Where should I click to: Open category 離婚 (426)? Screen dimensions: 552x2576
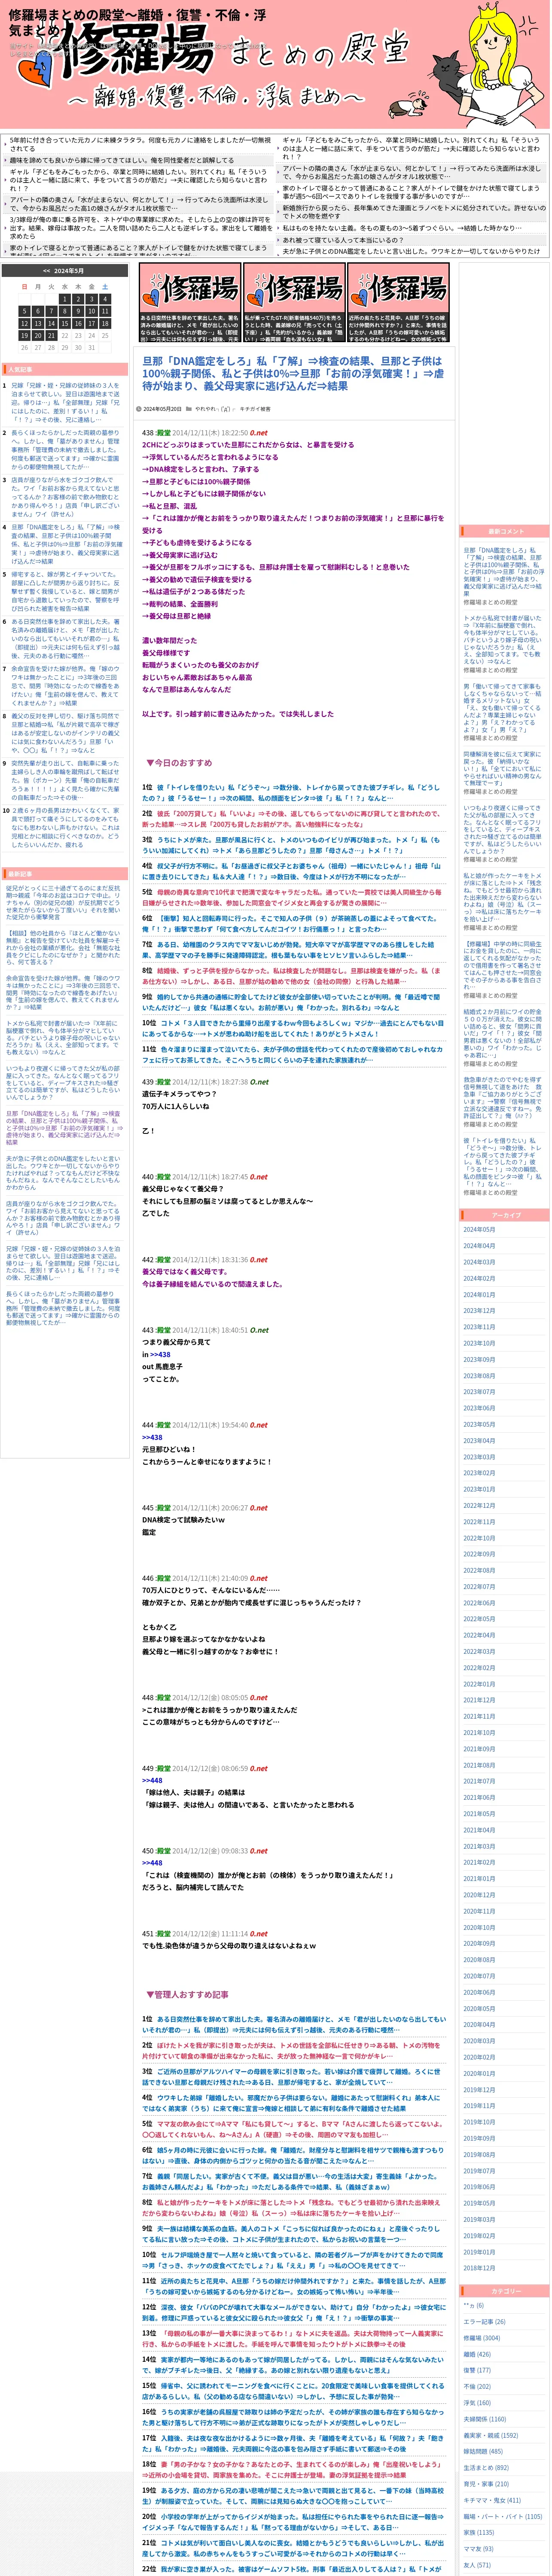[477, 2354]
